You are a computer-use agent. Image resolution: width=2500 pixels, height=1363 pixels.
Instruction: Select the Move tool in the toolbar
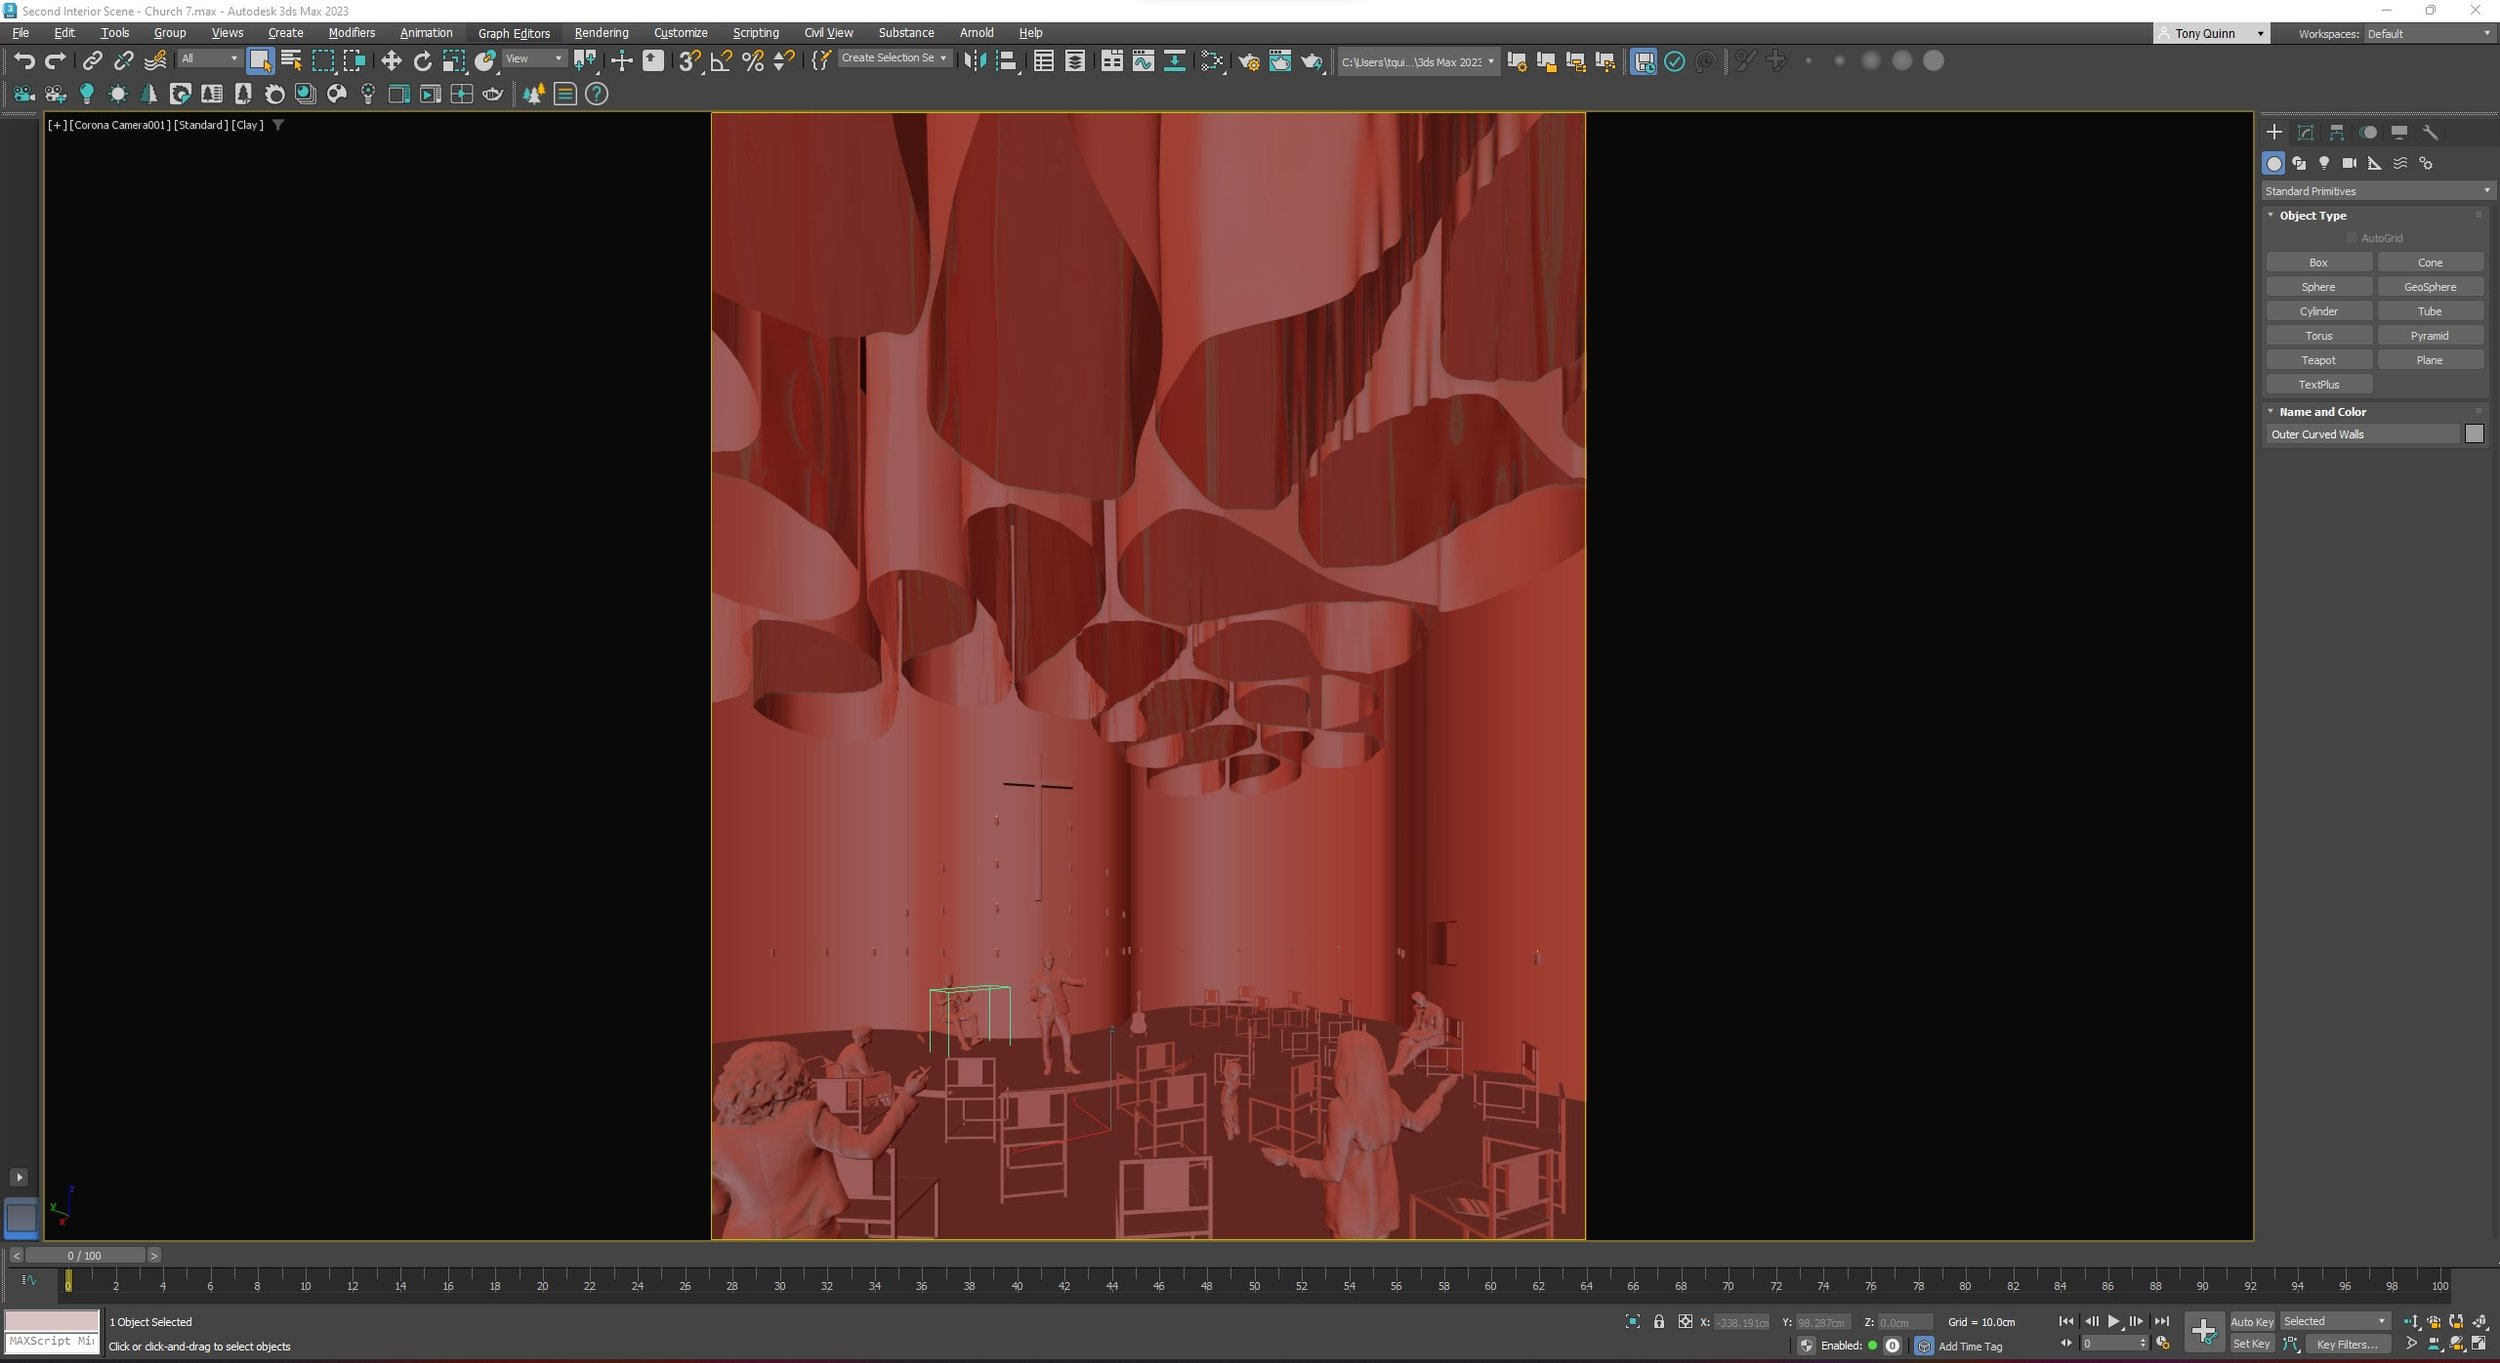pos(391,61)
